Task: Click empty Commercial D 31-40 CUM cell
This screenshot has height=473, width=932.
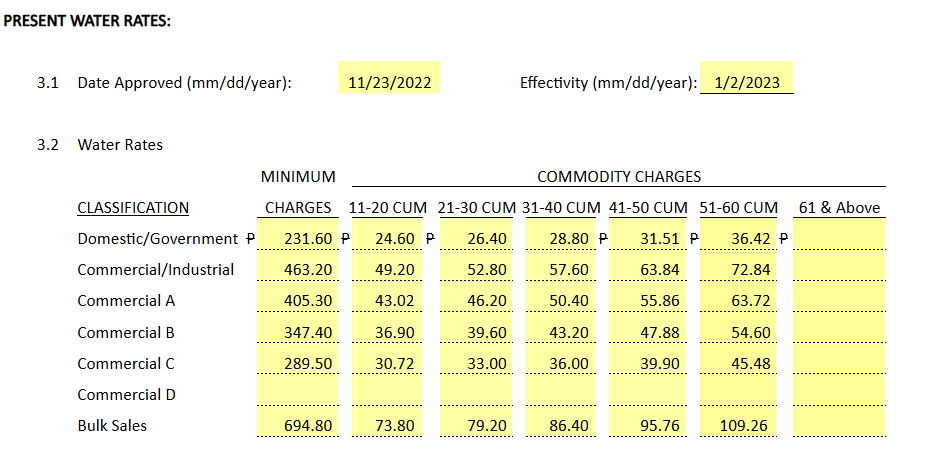Action: coord(561,390)
